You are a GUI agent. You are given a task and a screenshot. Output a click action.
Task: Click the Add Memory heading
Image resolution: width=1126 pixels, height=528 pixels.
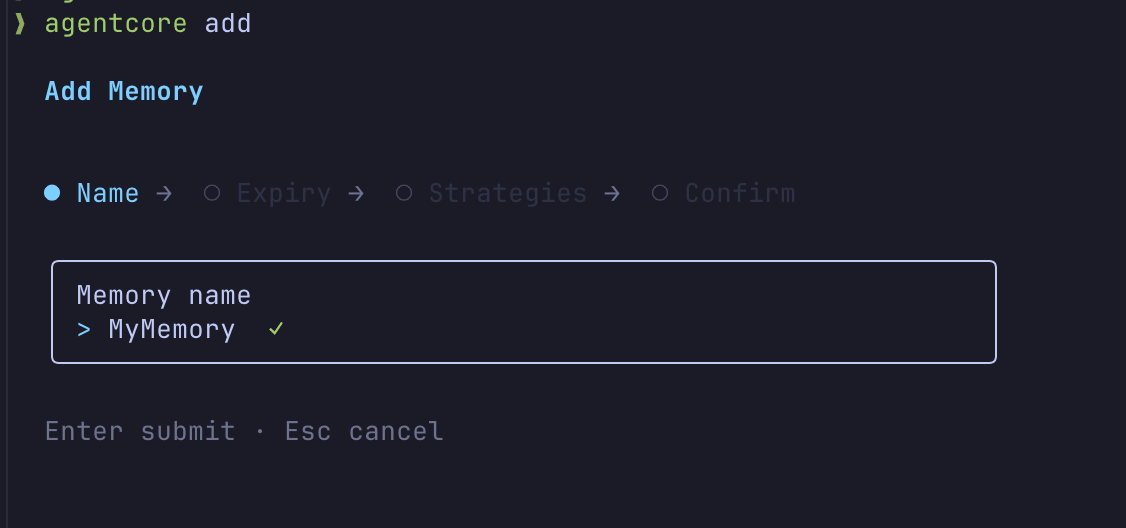coord(124,92)
